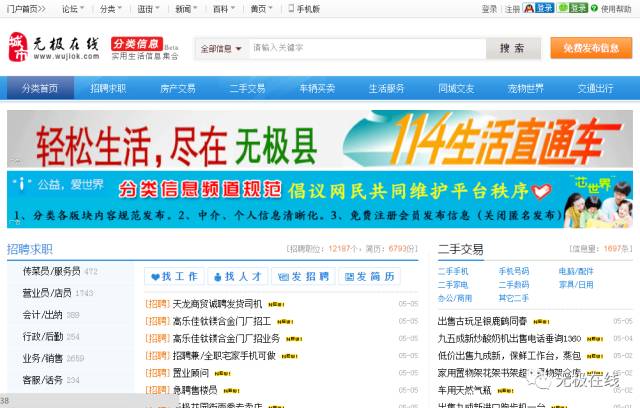Click the 找工作 heart icon button

click(174, 277)
